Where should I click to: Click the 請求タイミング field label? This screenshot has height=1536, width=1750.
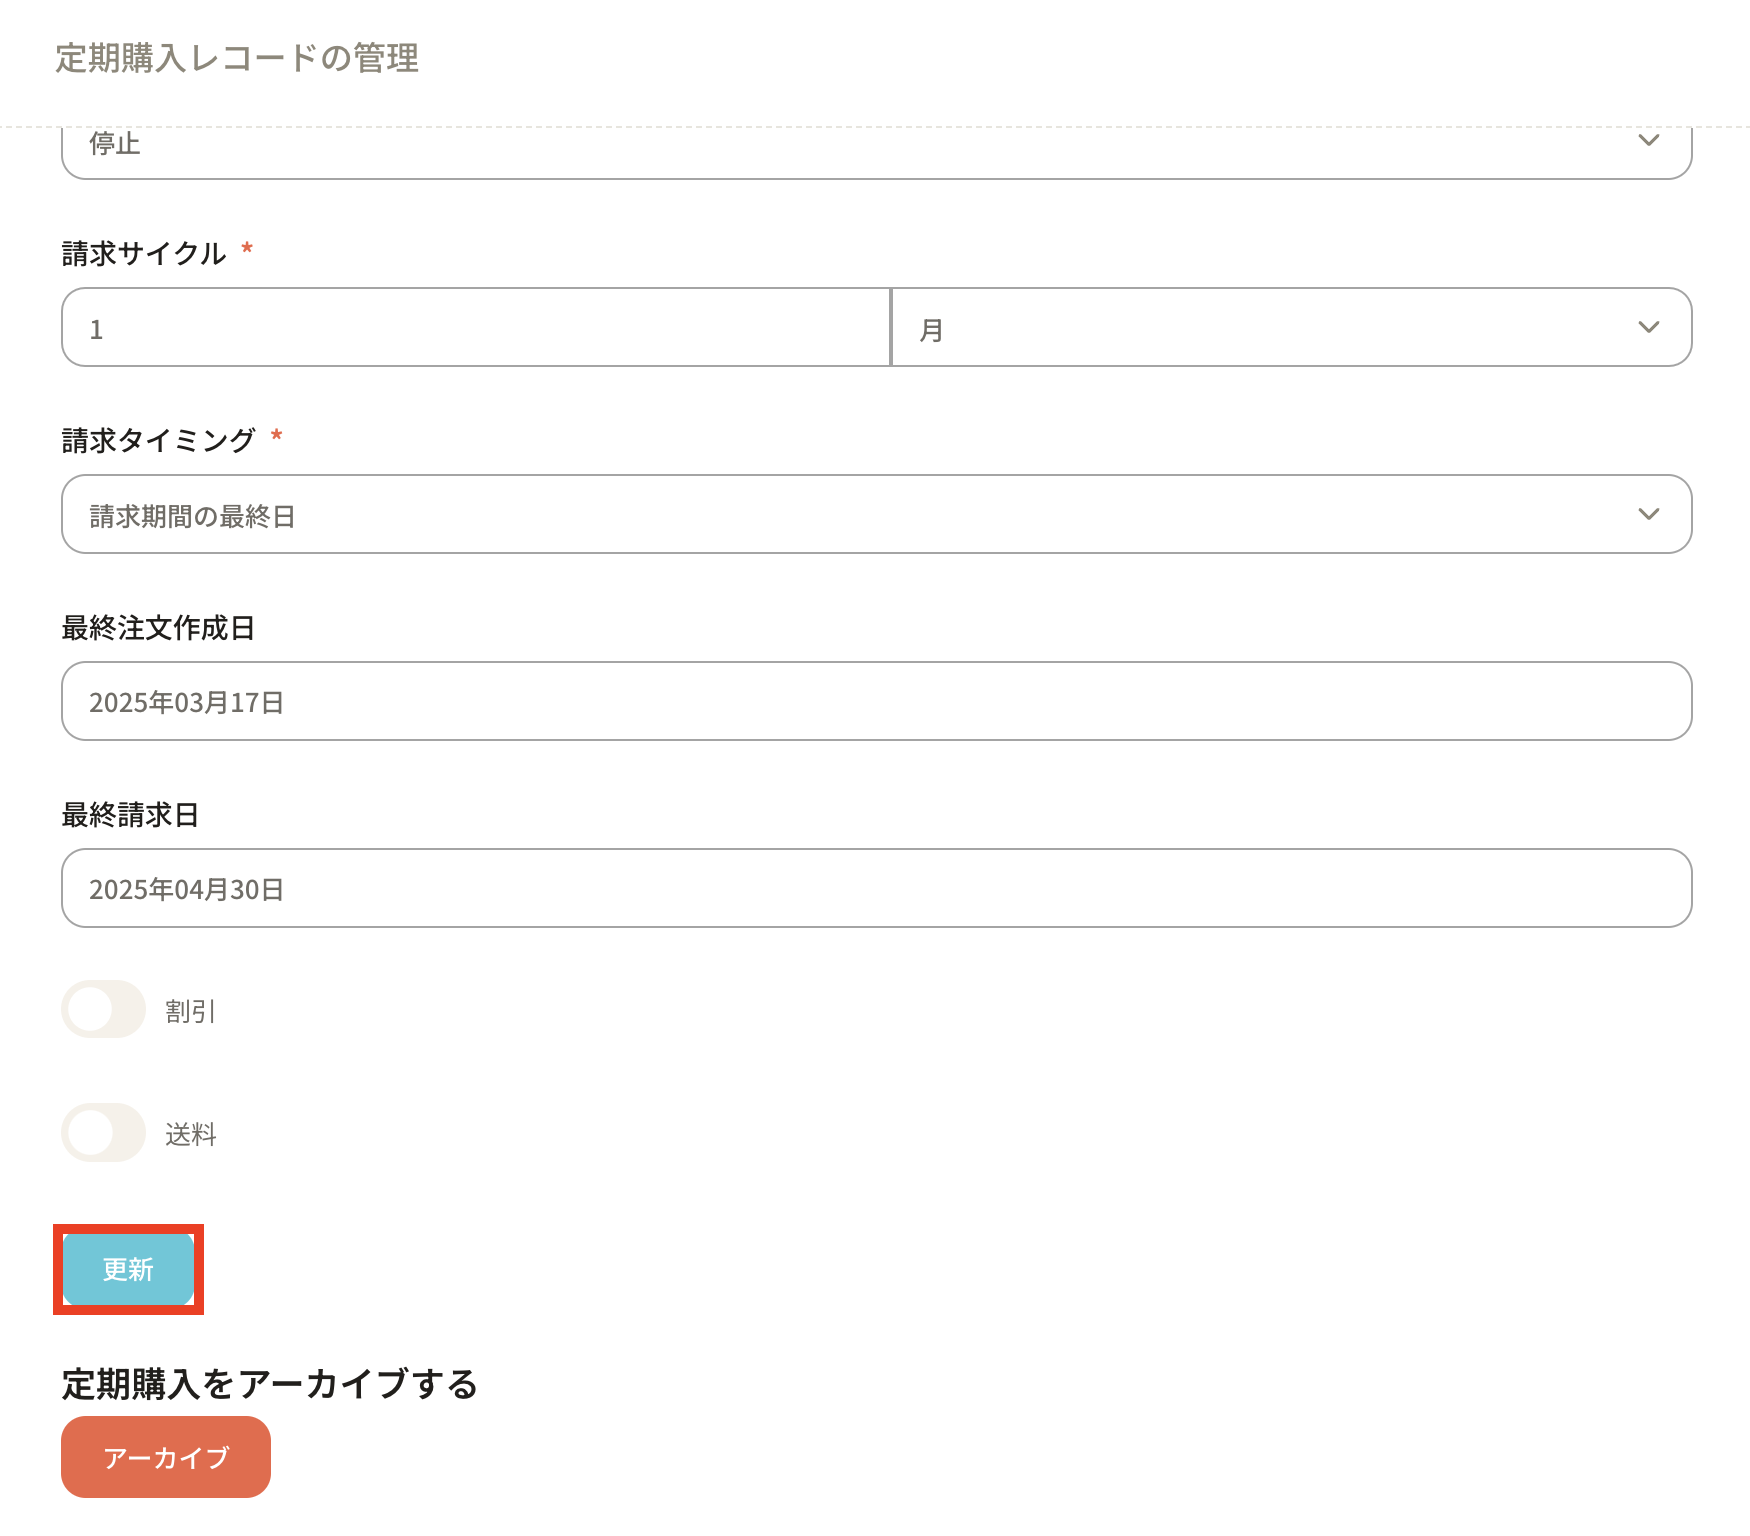[158, 440]
